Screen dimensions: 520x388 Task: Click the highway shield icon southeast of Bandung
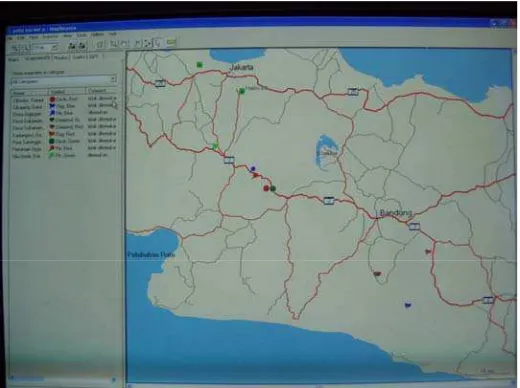tap(414, 227)
